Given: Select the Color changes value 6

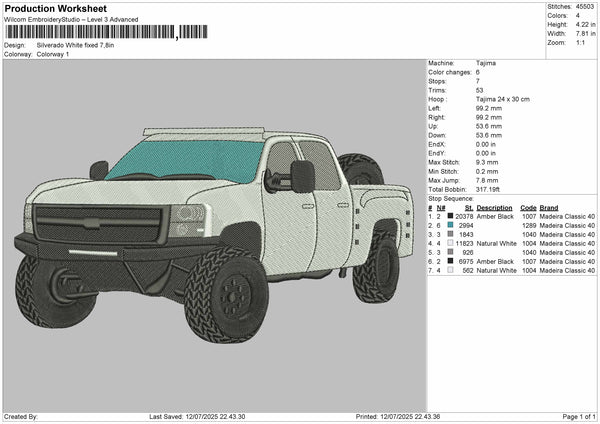Looking at the screenshot, I should tap(478, 72).
